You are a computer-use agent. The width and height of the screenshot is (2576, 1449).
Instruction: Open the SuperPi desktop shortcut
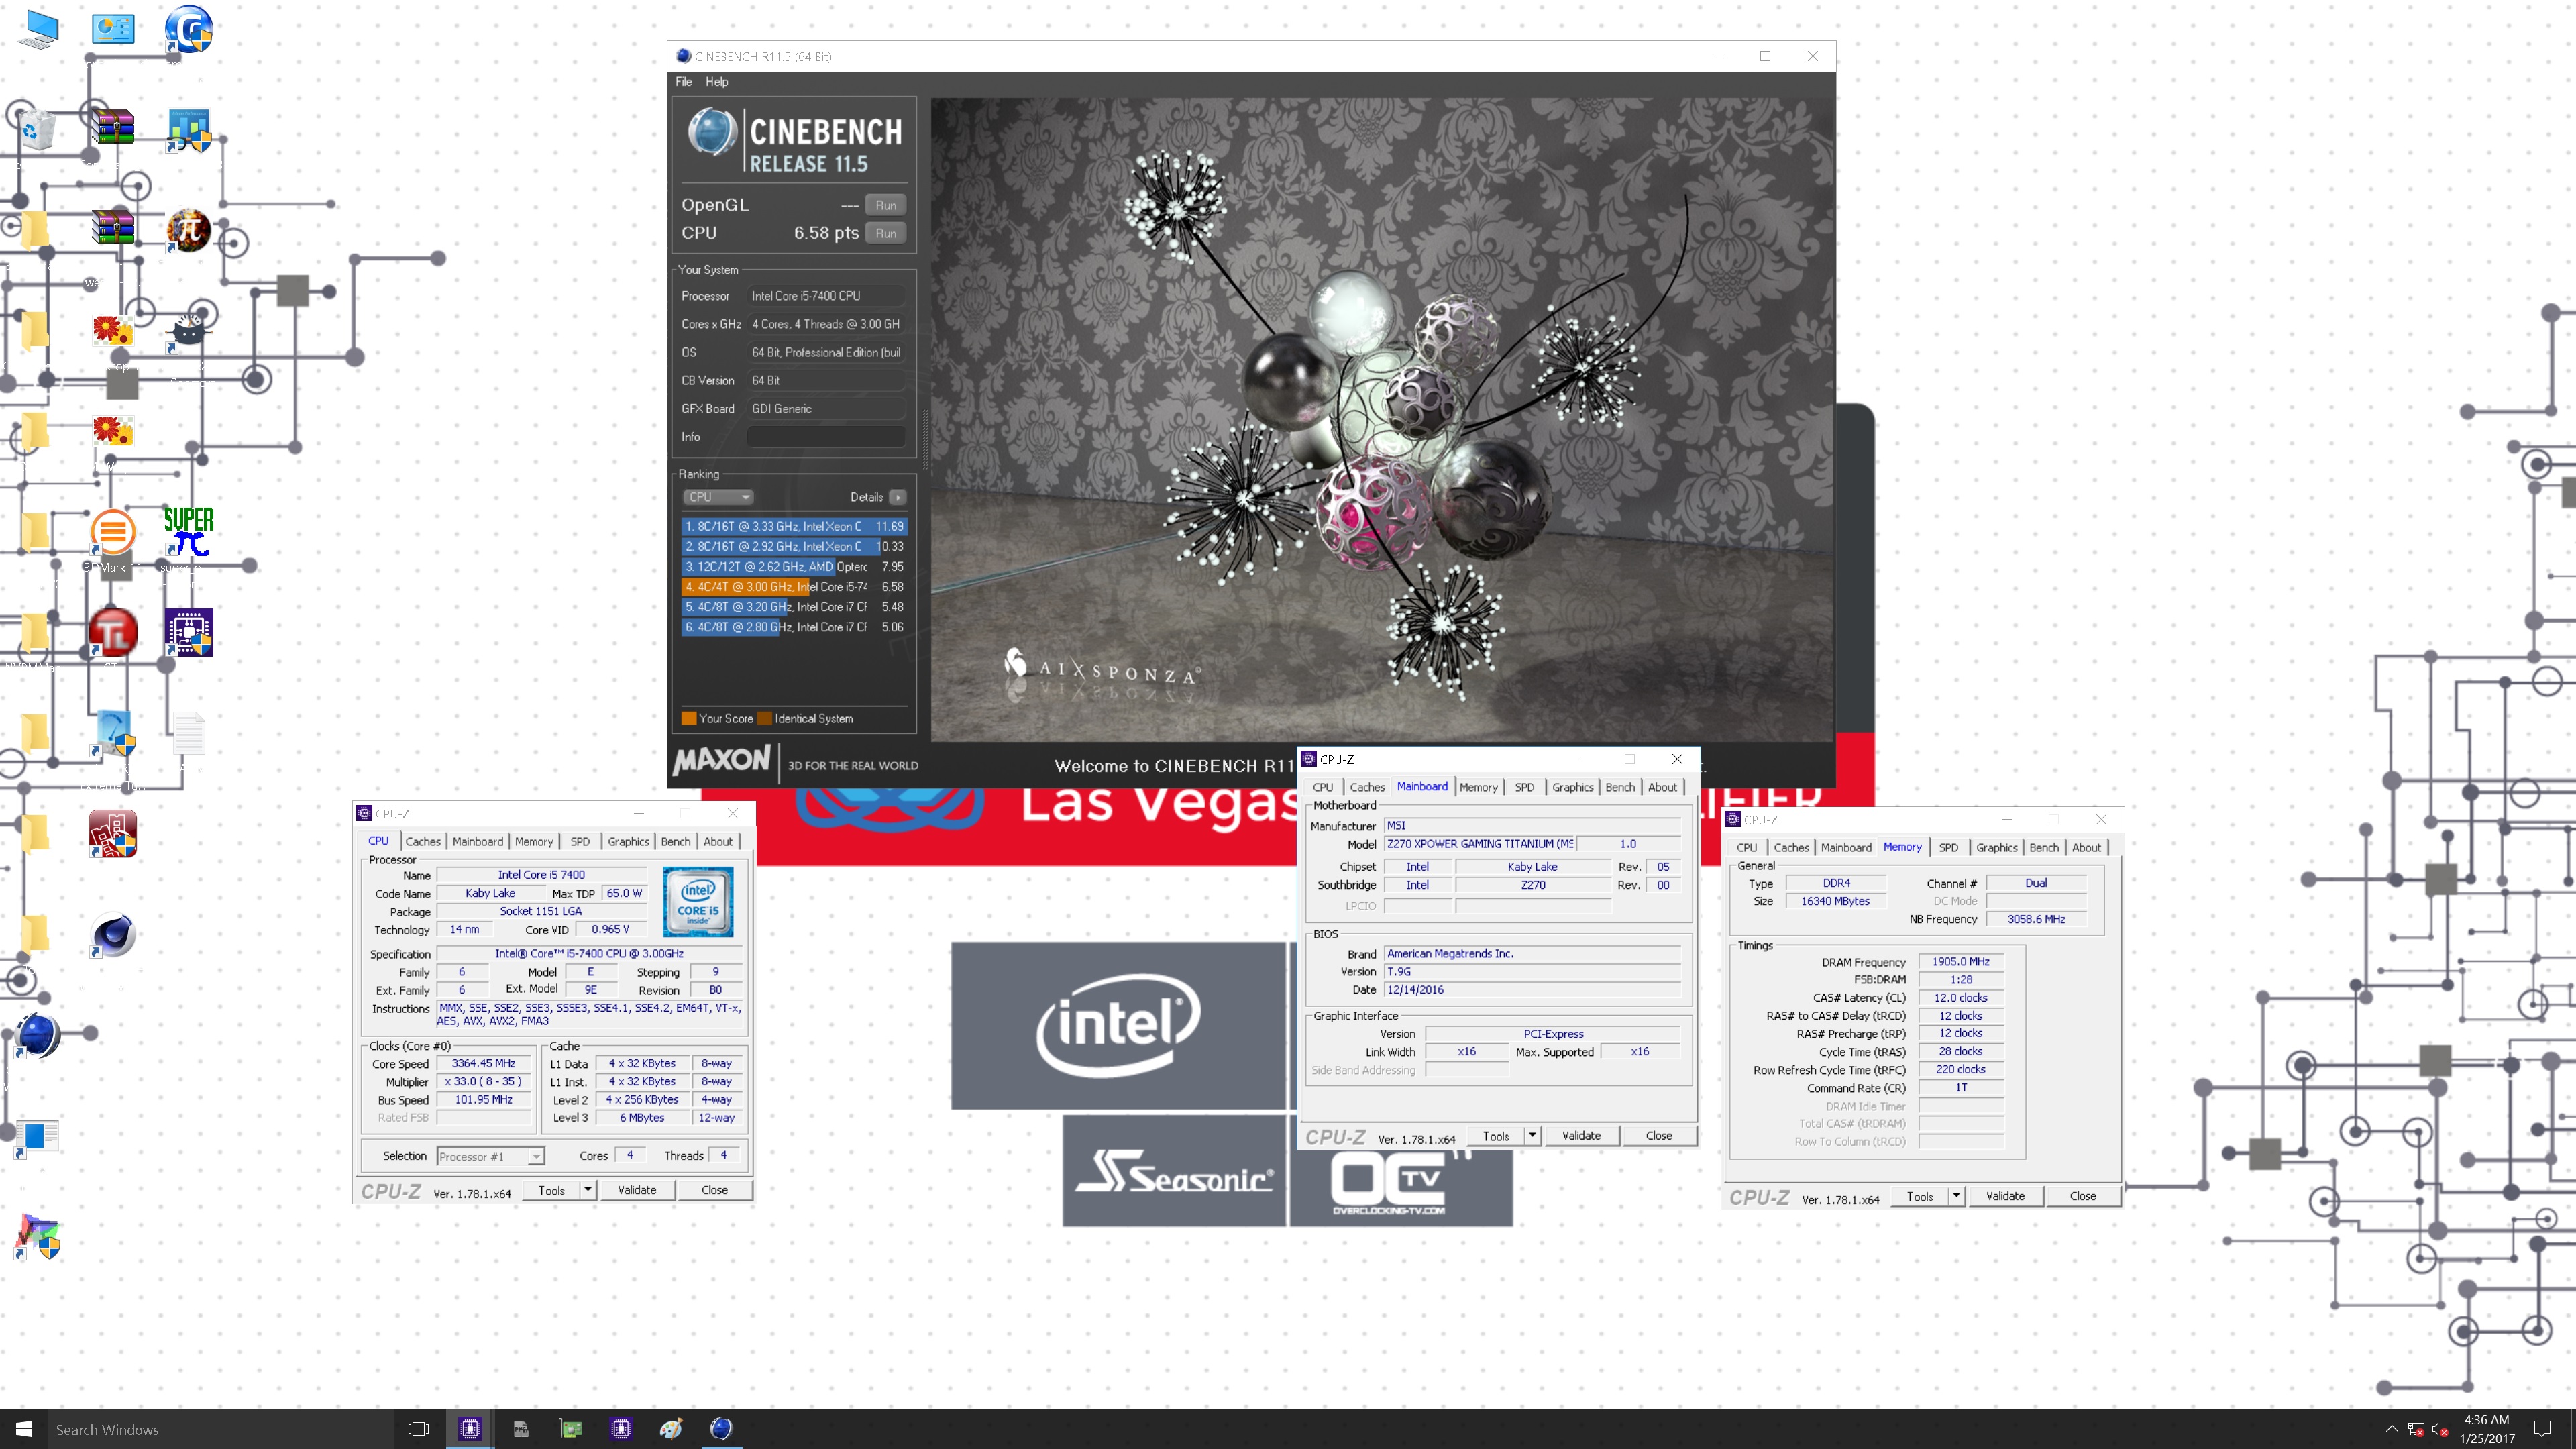(x=188, y=531)
